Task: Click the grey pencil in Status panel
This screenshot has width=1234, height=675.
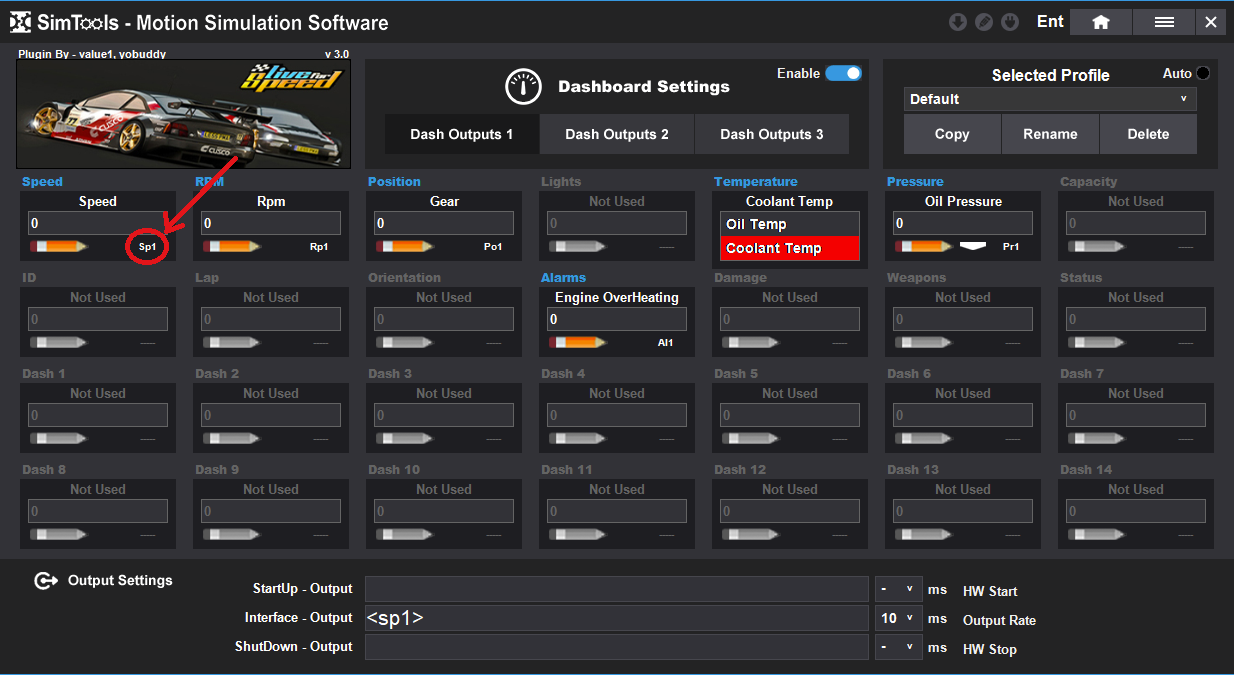Action: point(1097,342)
